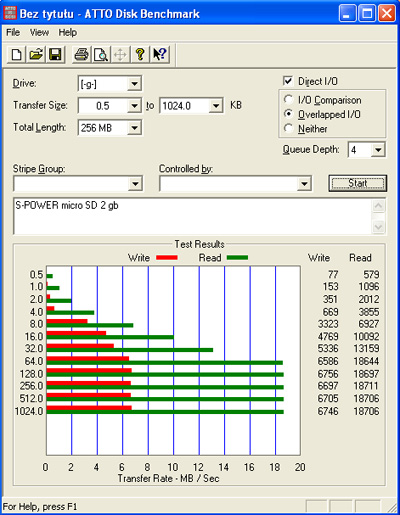Select the I/O Comparison radio button
The width and height of the screenshot is (400, 515).
[x=288, y=100]
